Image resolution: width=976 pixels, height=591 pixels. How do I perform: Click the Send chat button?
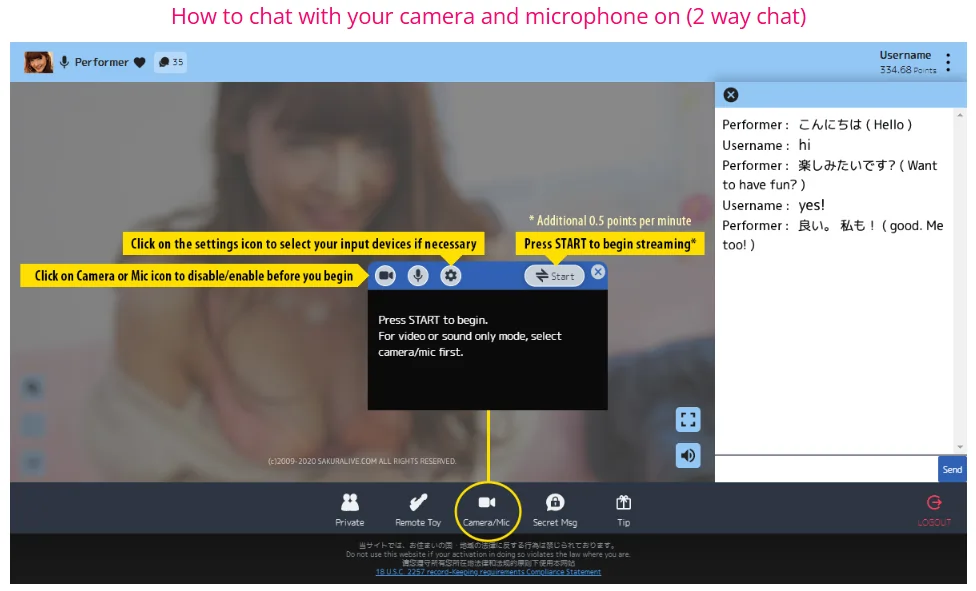click(x=952, y=470)
